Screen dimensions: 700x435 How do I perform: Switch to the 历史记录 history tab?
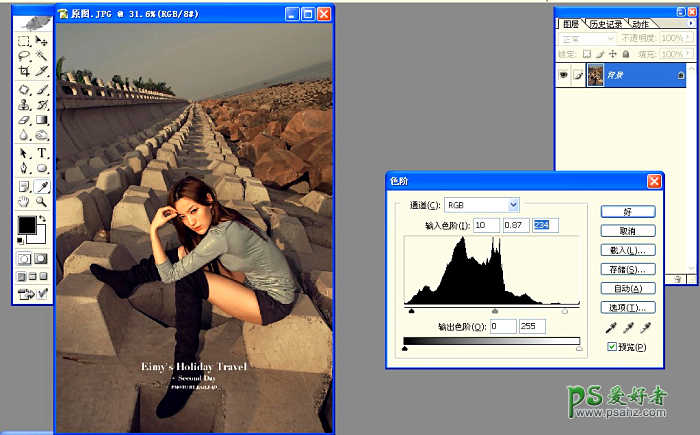point(604,23)
